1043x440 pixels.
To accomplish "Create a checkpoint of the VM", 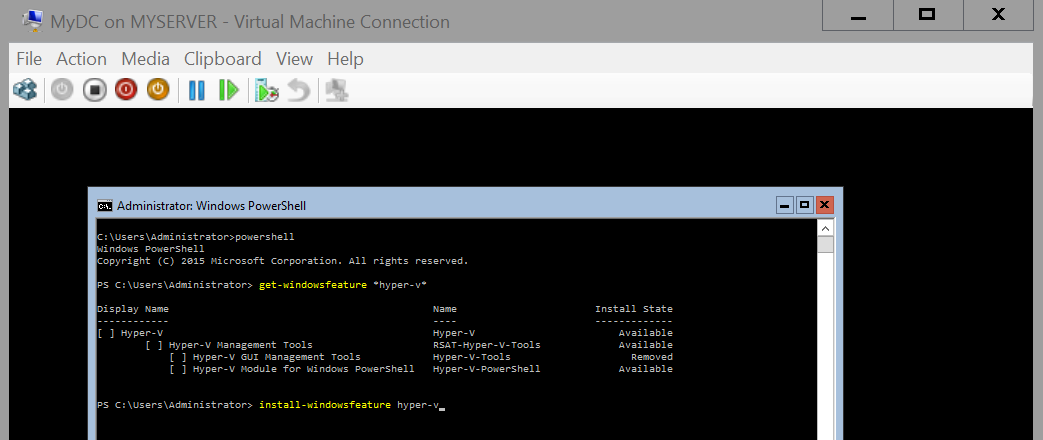I will 266,90.
